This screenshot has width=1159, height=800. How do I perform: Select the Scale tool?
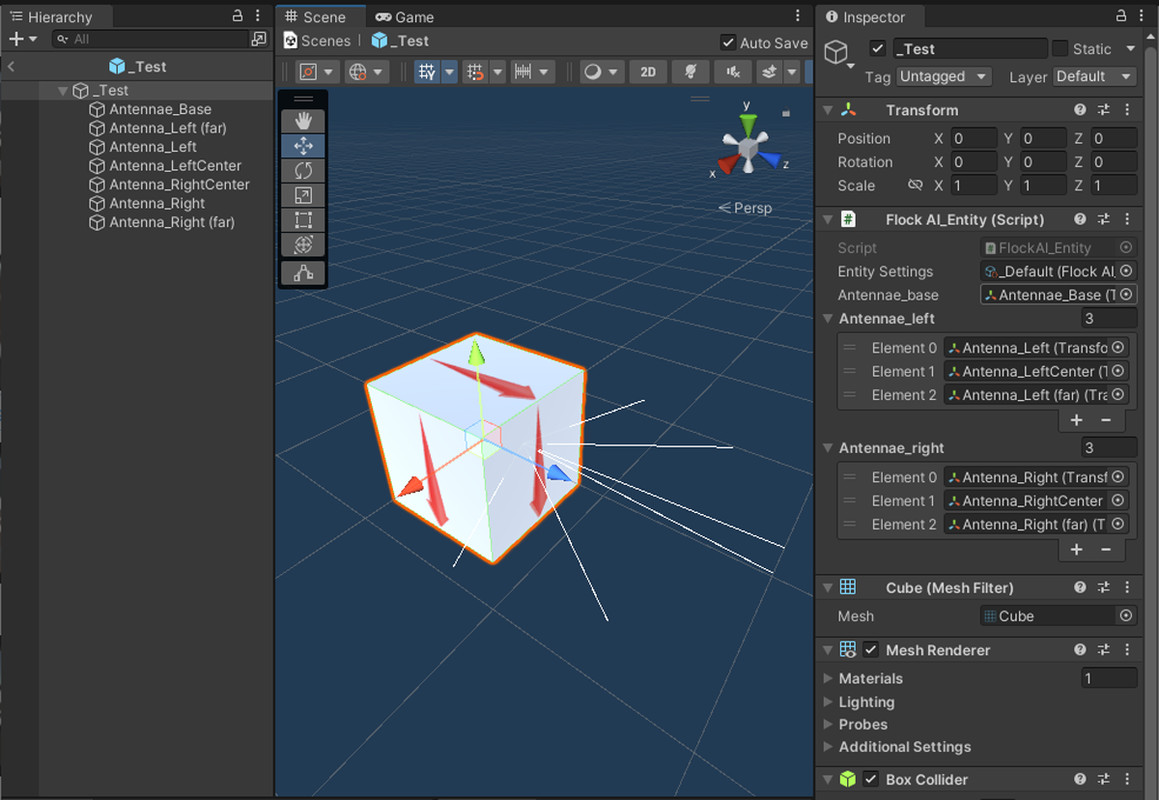click(303, 195)
